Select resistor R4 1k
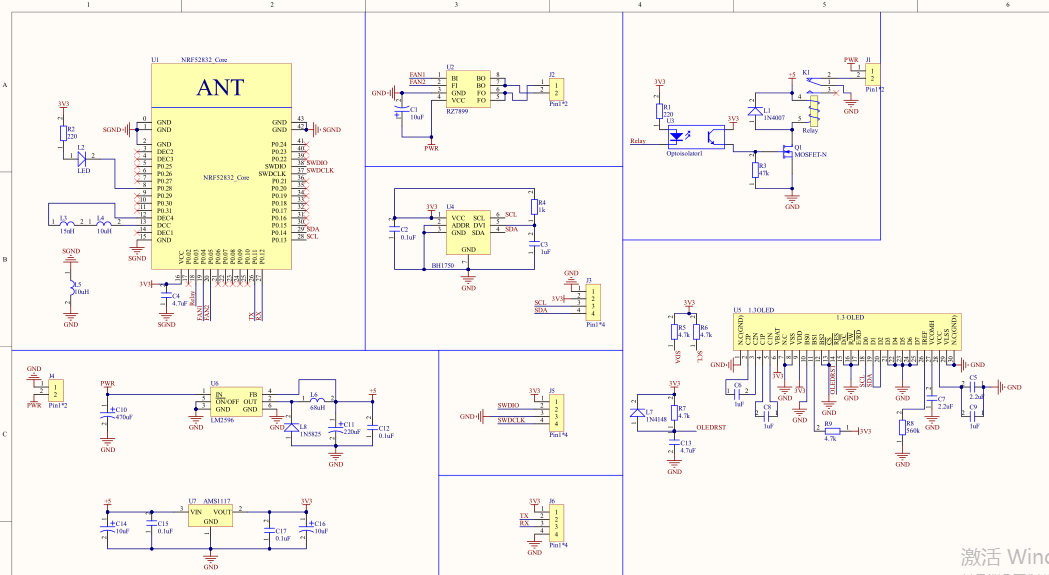Image resolution: width=1049 pixels, height=575 pixels. pos(534,207)
